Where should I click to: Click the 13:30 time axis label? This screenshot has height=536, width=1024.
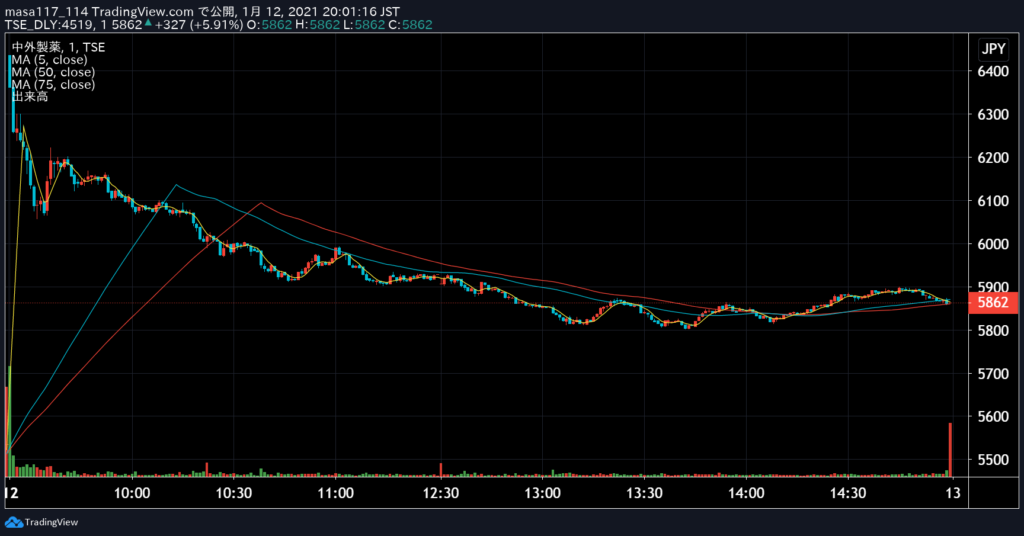pos(645,493)
